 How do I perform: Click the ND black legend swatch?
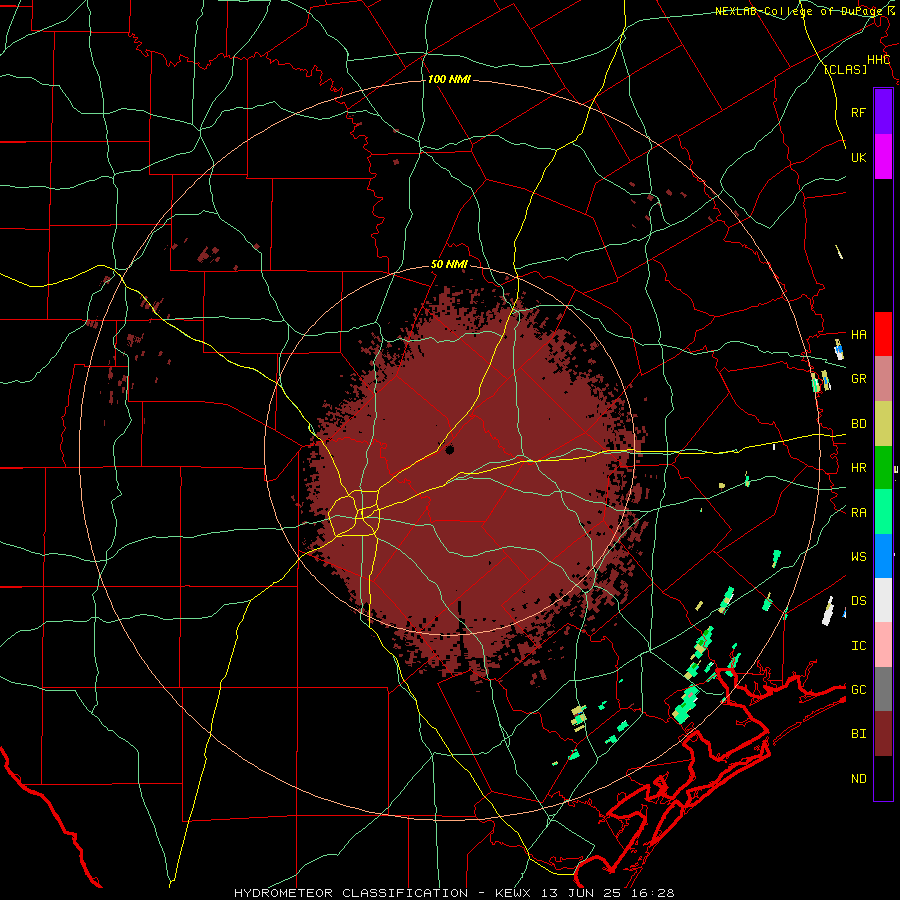(883, 778)
